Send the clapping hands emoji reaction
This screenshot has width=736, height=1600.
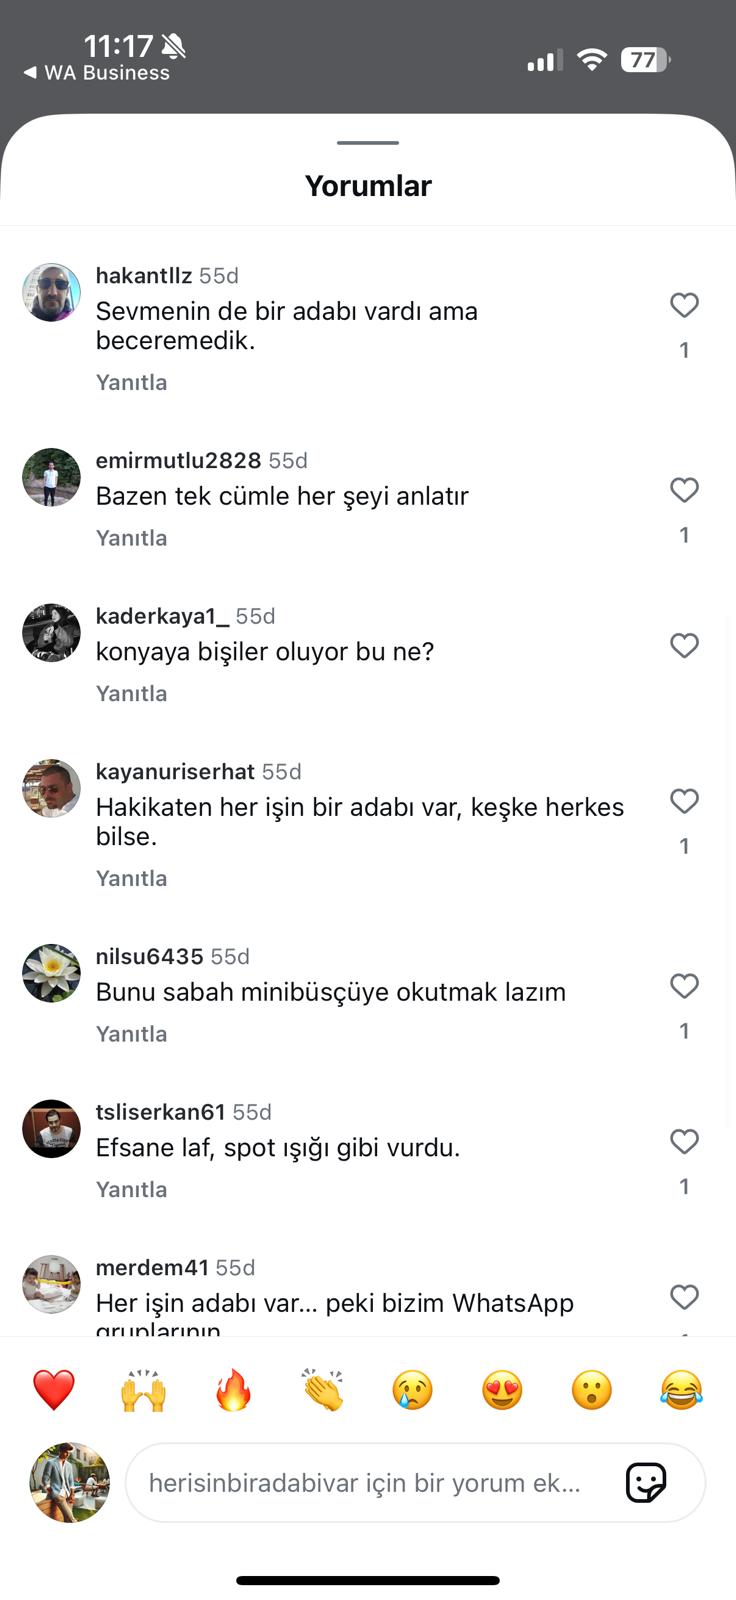point(323,1390)
